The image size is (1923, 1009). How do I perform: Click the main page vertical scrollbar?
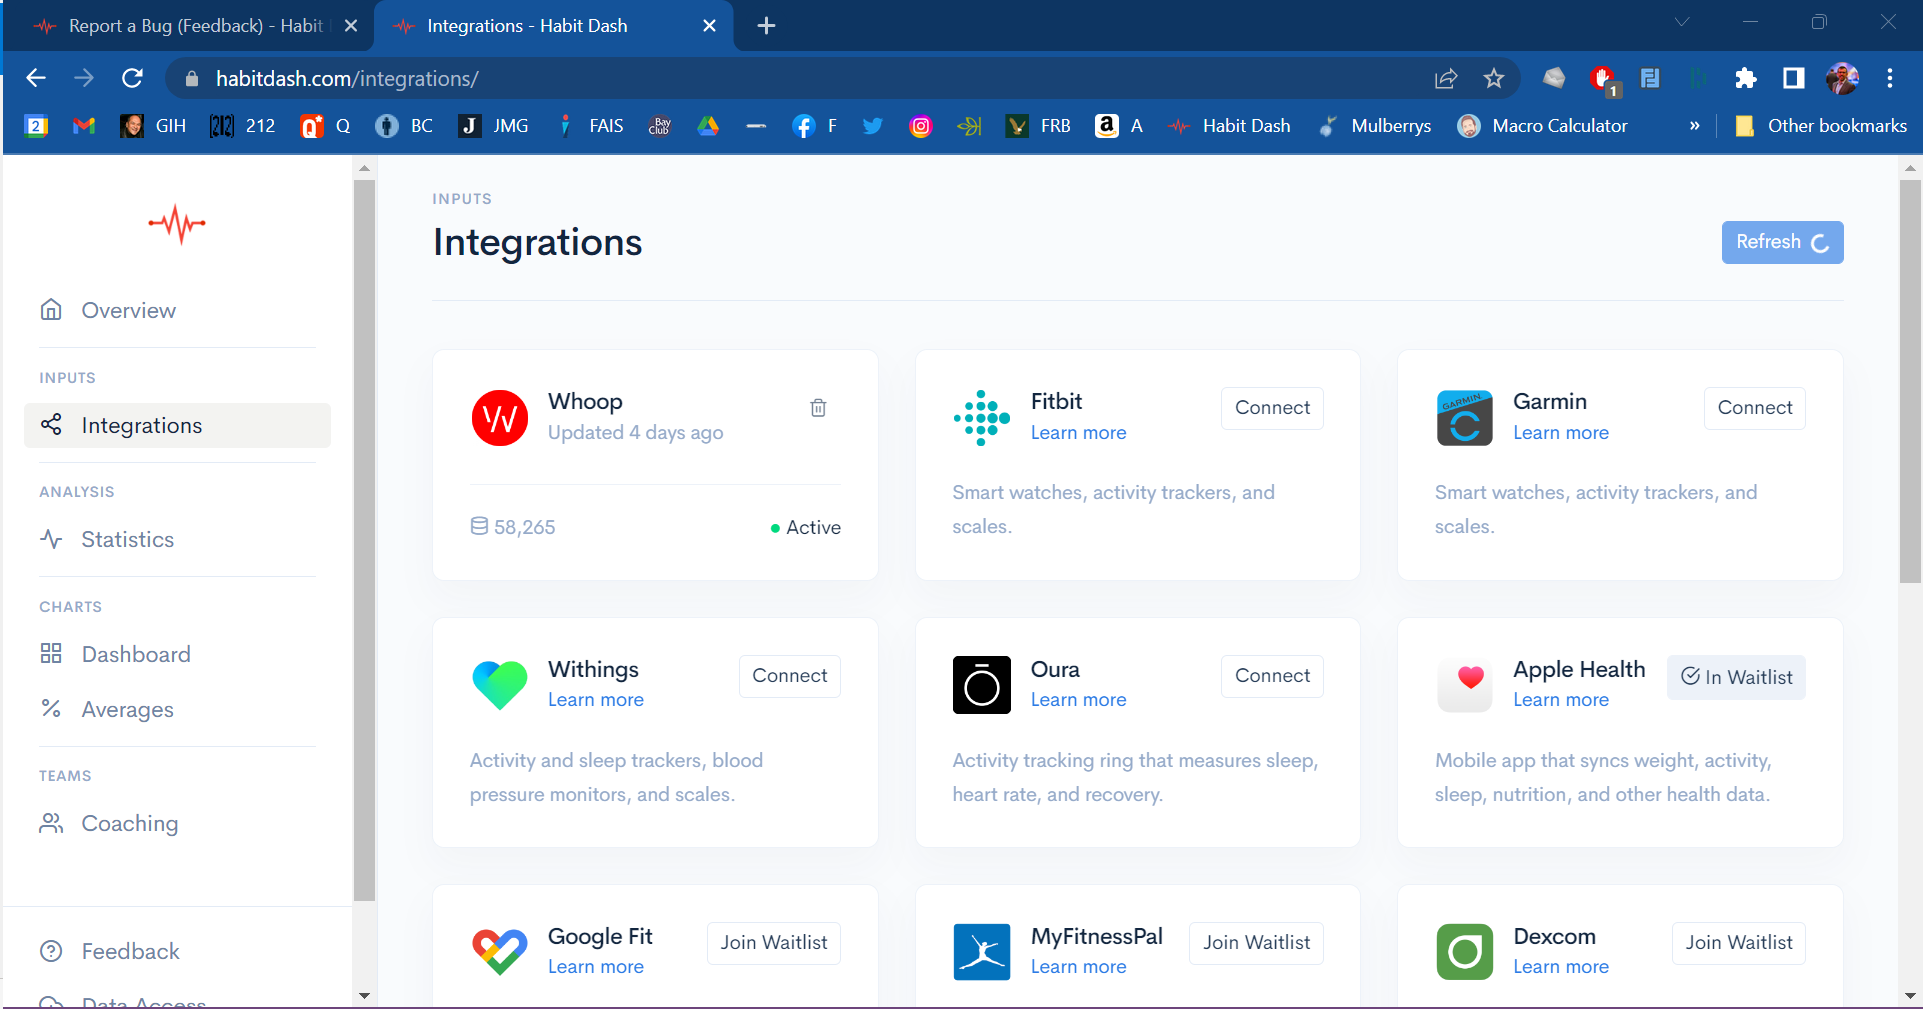pyautogui.click(x=1910, y=380)
